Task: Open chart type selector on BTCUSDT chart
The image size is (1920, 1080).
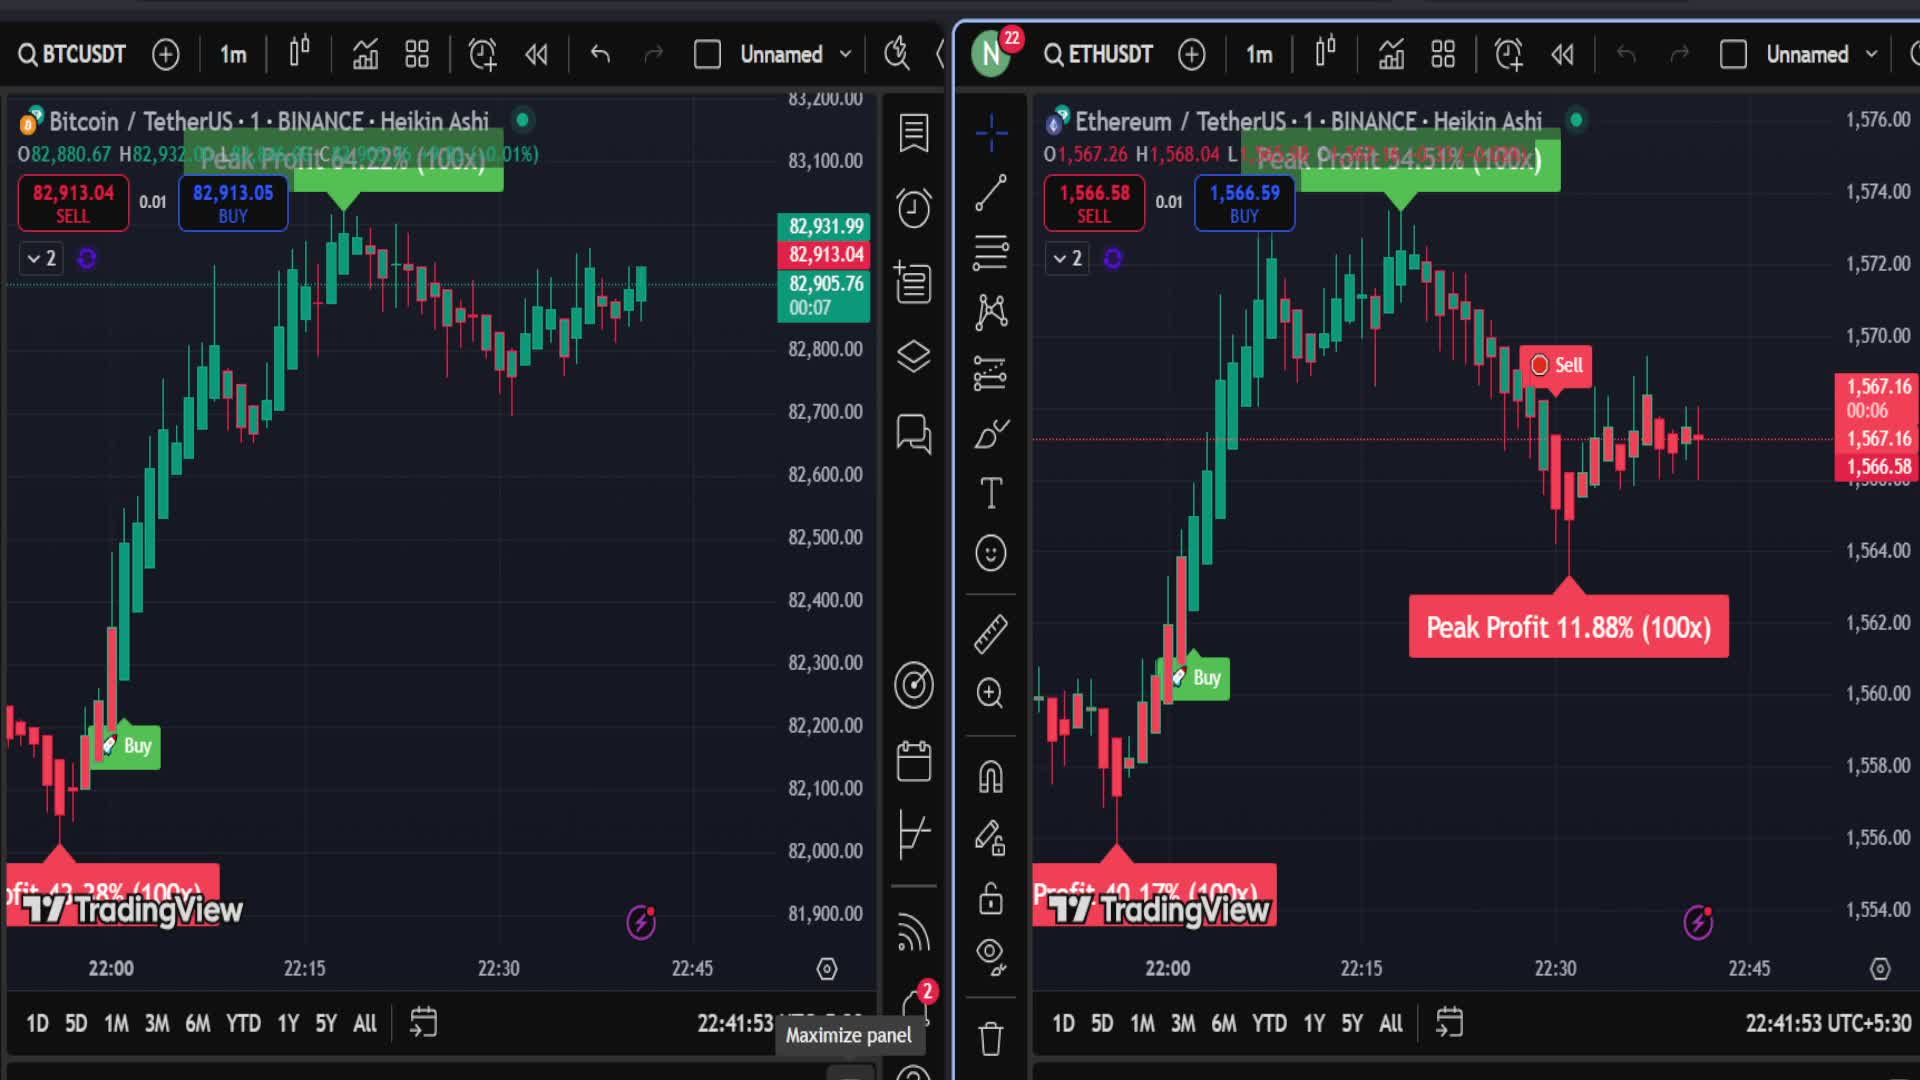Action: pos(299,53)
